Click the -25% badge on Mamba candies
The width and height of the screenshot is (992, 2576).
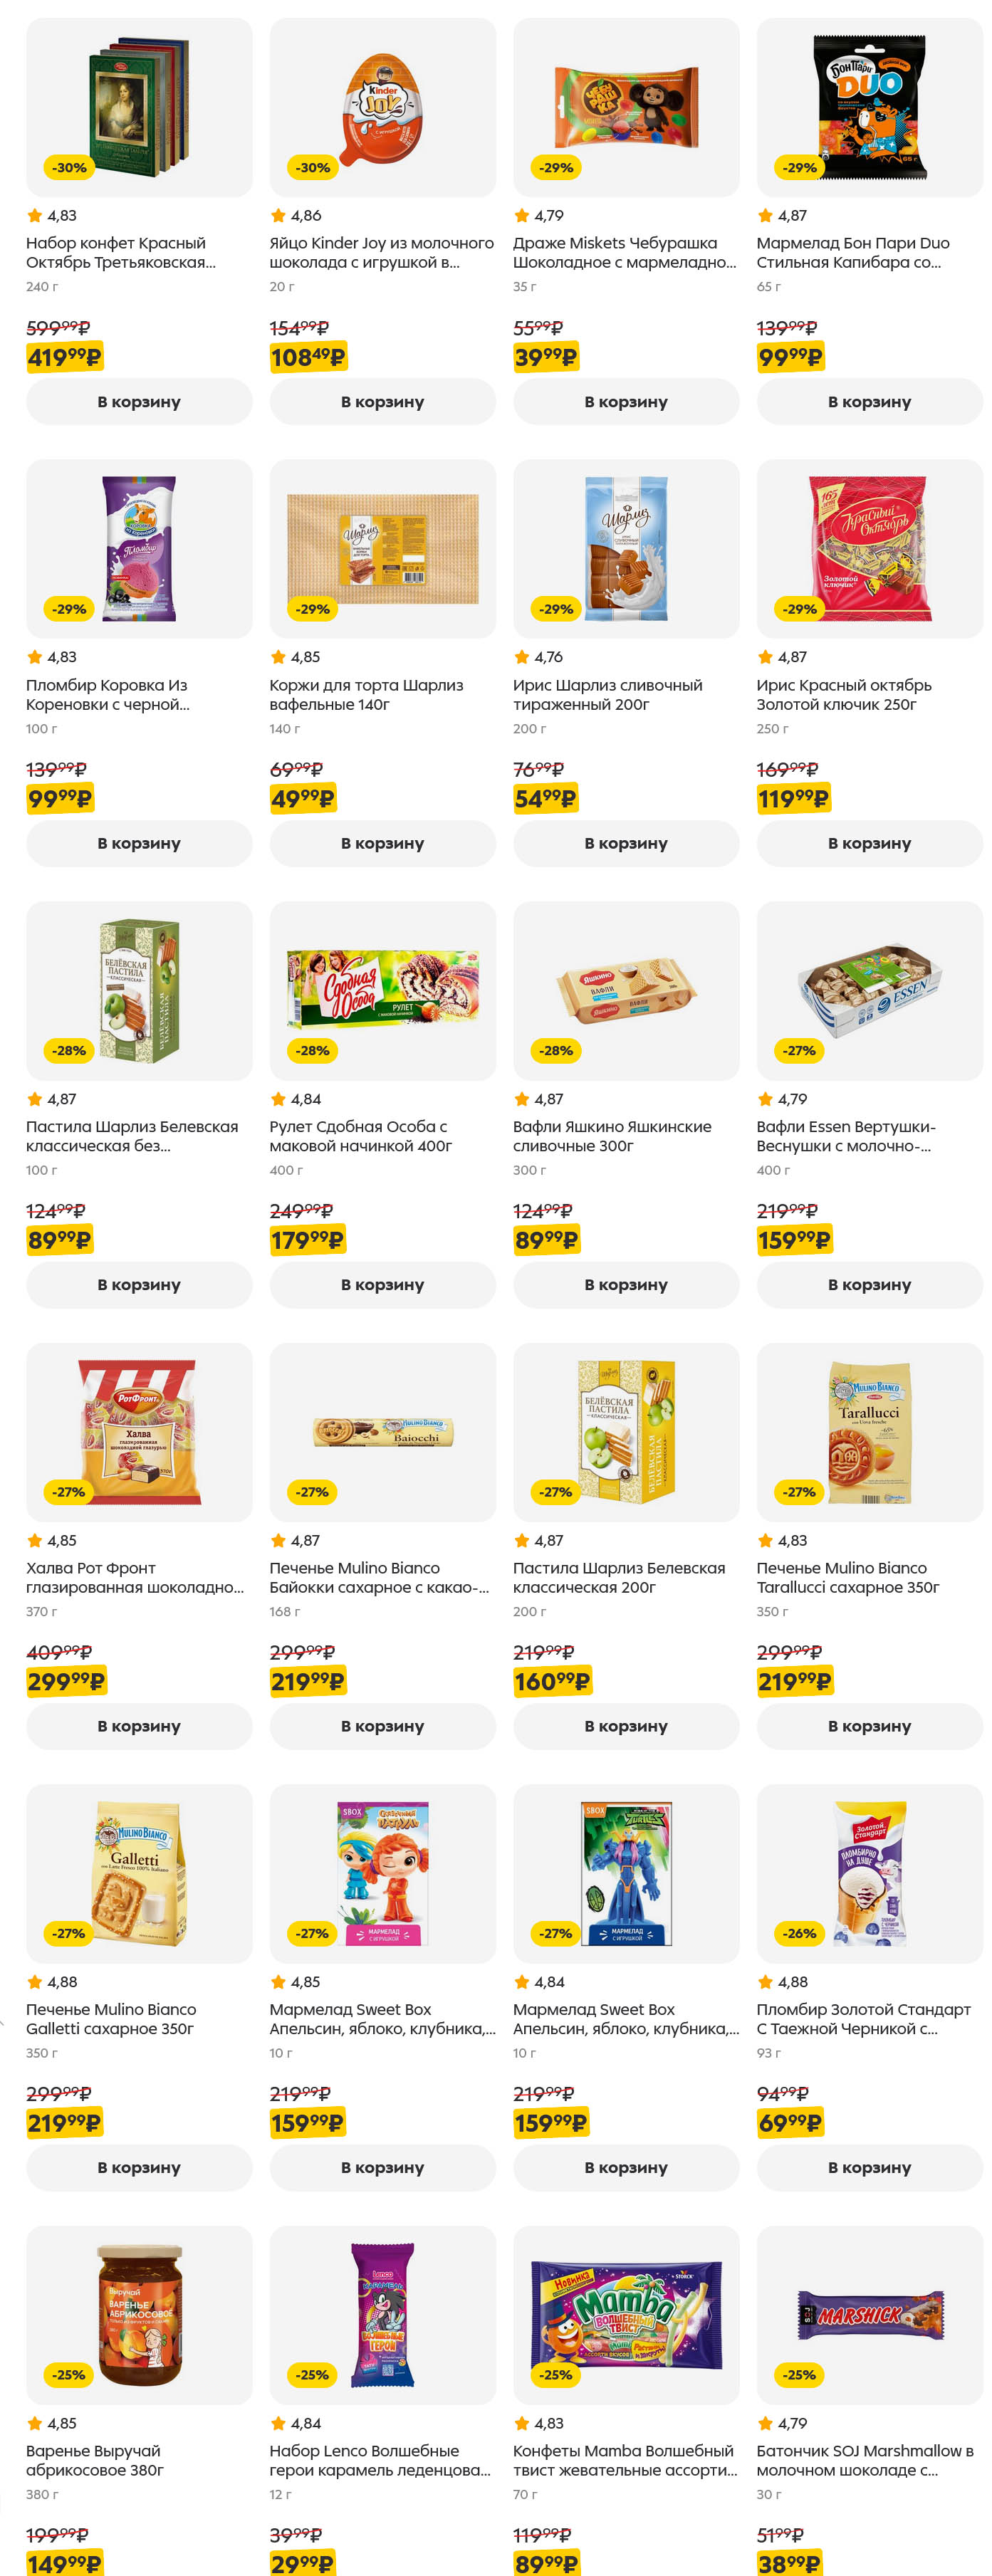[556, 2374]
